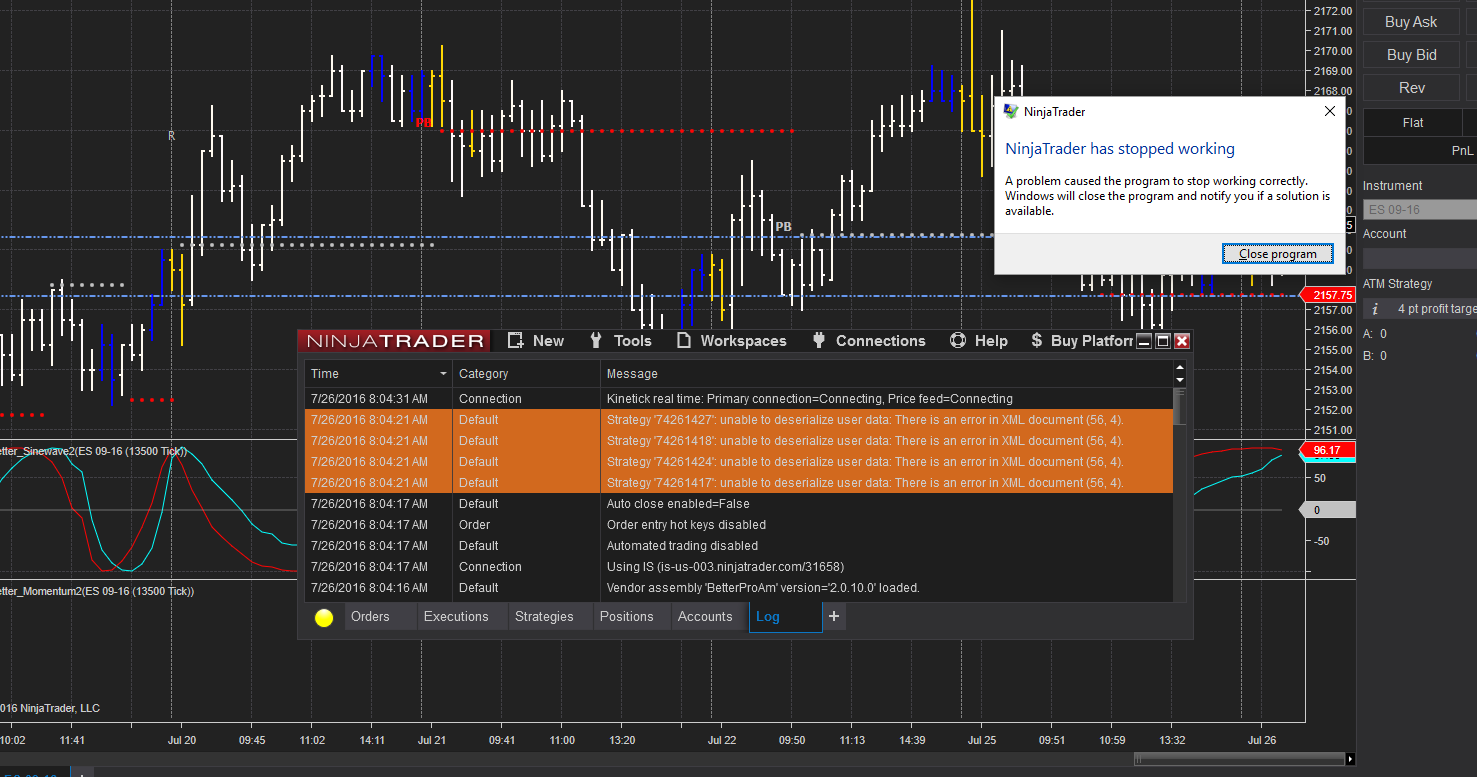Select the Strategy '74261427' error row
The width and height of the screenshot is (1477, 777).
coord(738,420)
